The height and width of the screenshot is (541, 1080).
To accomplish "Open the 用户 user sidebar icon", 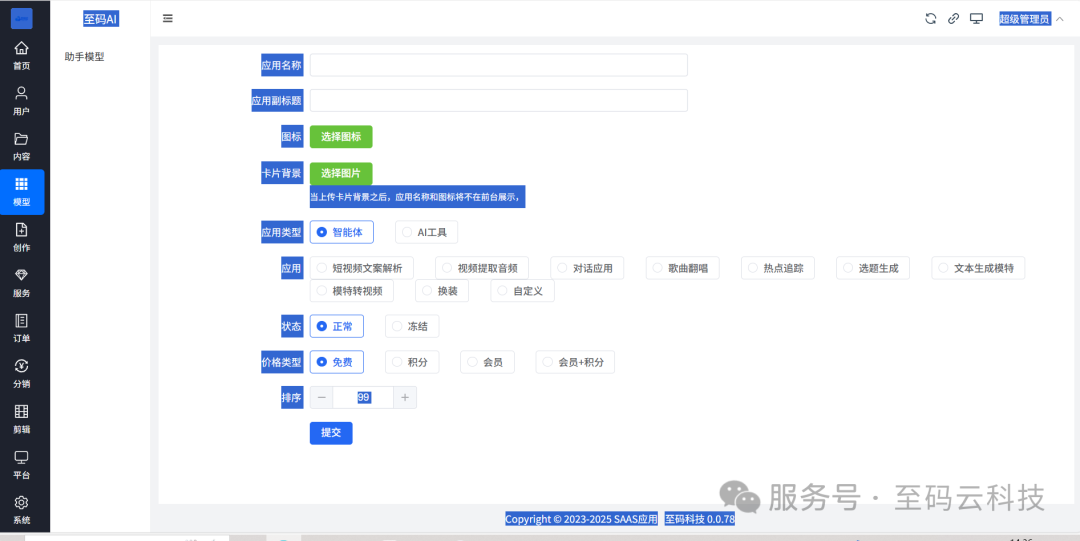I will click(22, 101).
